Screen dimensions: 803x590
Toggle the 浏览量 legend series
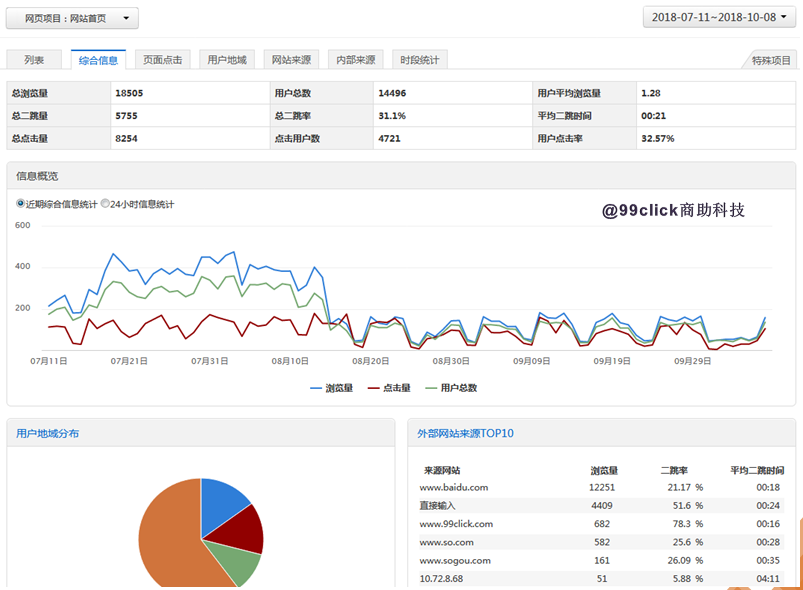[x=332, y=388]
